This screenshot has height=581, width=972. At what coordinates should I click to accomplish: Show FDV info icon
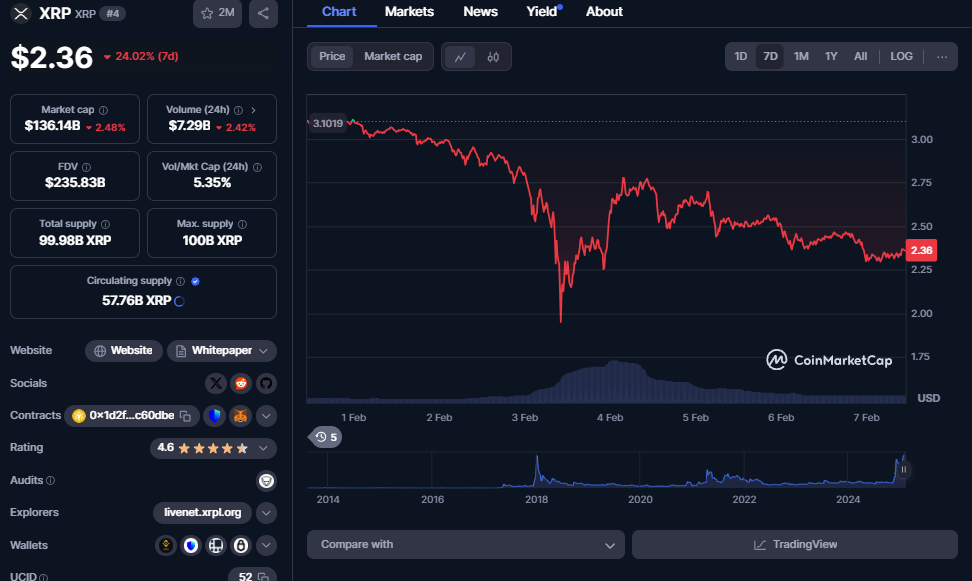87,167
